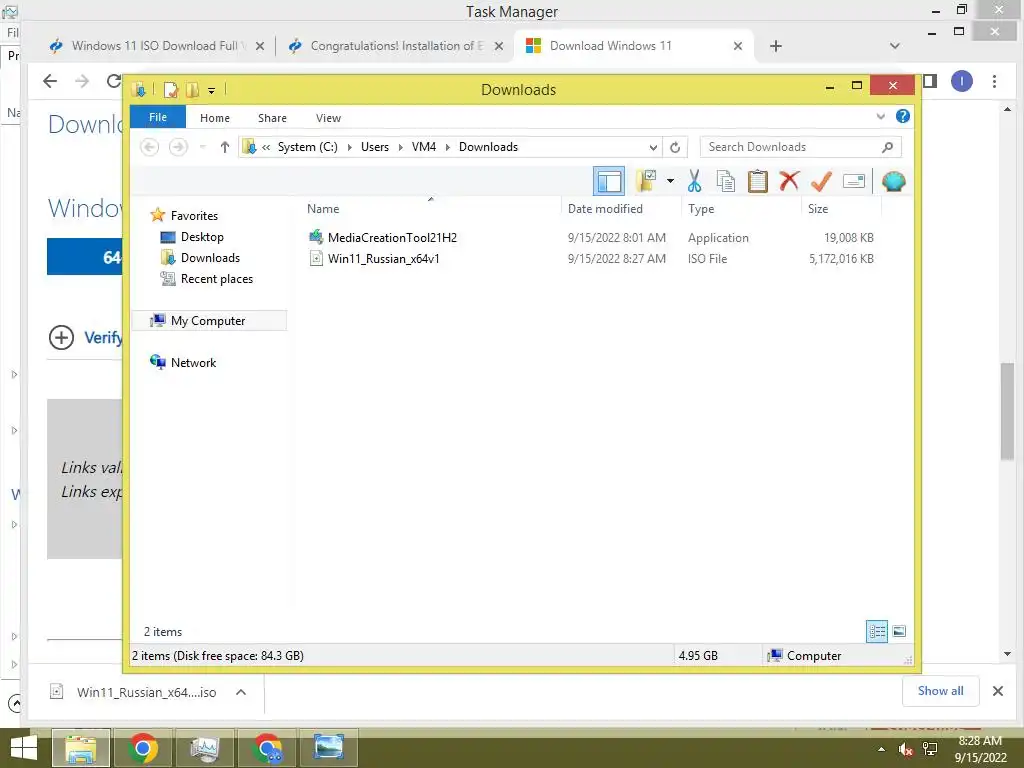1024x768 pixels.
Task: Click the Chrome page vertical scrollbar thumb
Action: [1007, 411]
